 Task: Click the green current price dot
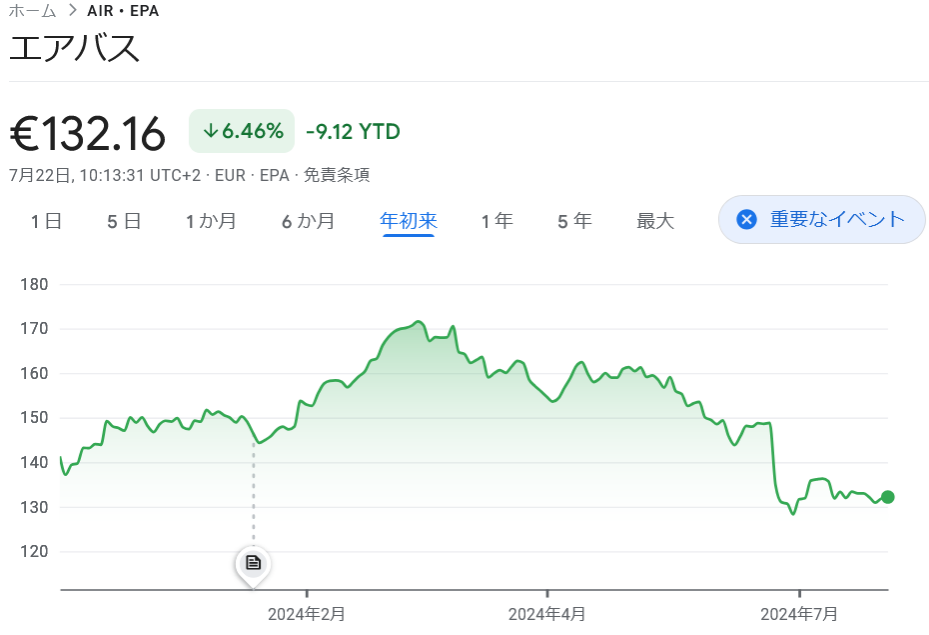click(x=886, y=496)
